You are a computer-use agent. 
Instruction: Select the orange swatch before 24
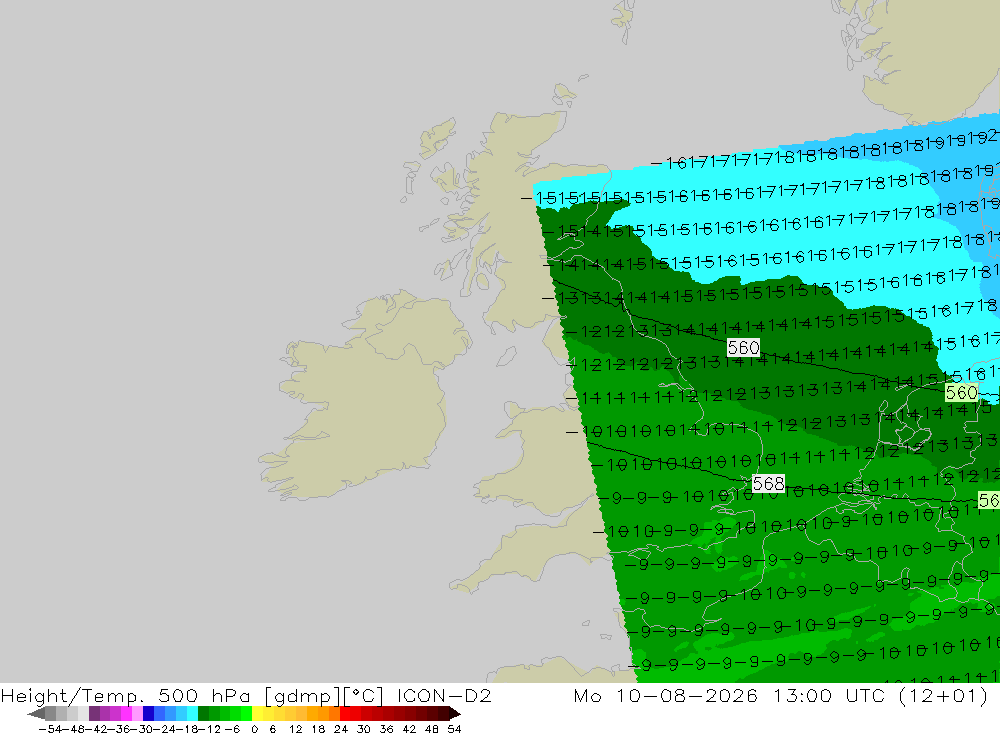(x=334, y=714)
